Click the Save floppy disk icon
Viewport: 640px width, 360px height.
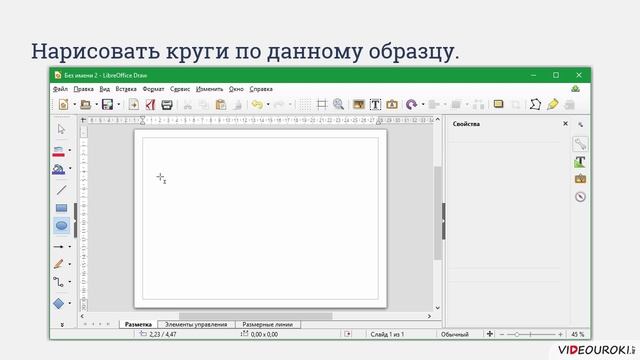tap(107, 104)
